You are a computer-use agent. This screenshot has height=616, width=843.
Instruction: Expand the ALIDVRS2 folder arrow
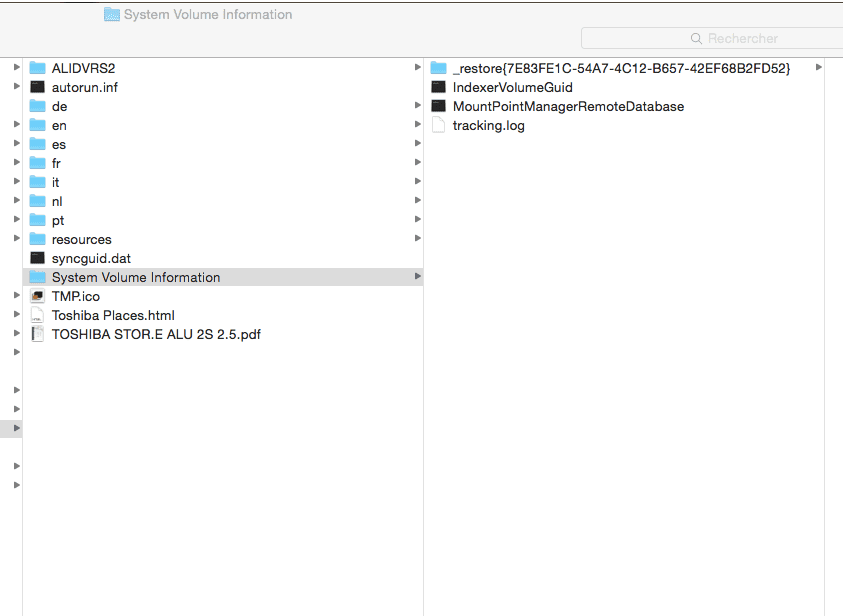click(418, 67)
